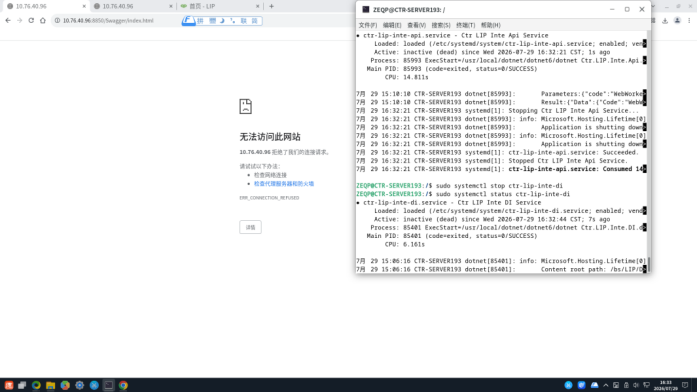The width and height of the screenshot is (697, 392).
Task: Open terminal 终端(T) menu
Action: (465, 25)
